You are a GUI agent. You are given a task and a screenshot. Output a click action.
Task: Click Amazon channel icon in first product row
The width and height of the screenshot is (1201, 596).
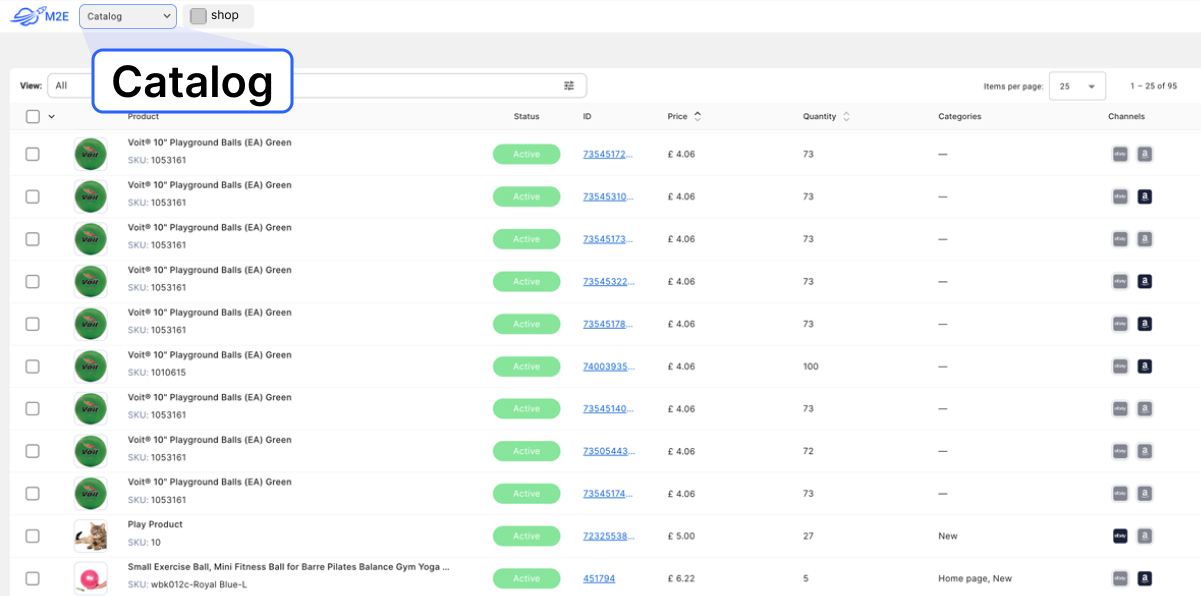click(x=1144, y=154)
